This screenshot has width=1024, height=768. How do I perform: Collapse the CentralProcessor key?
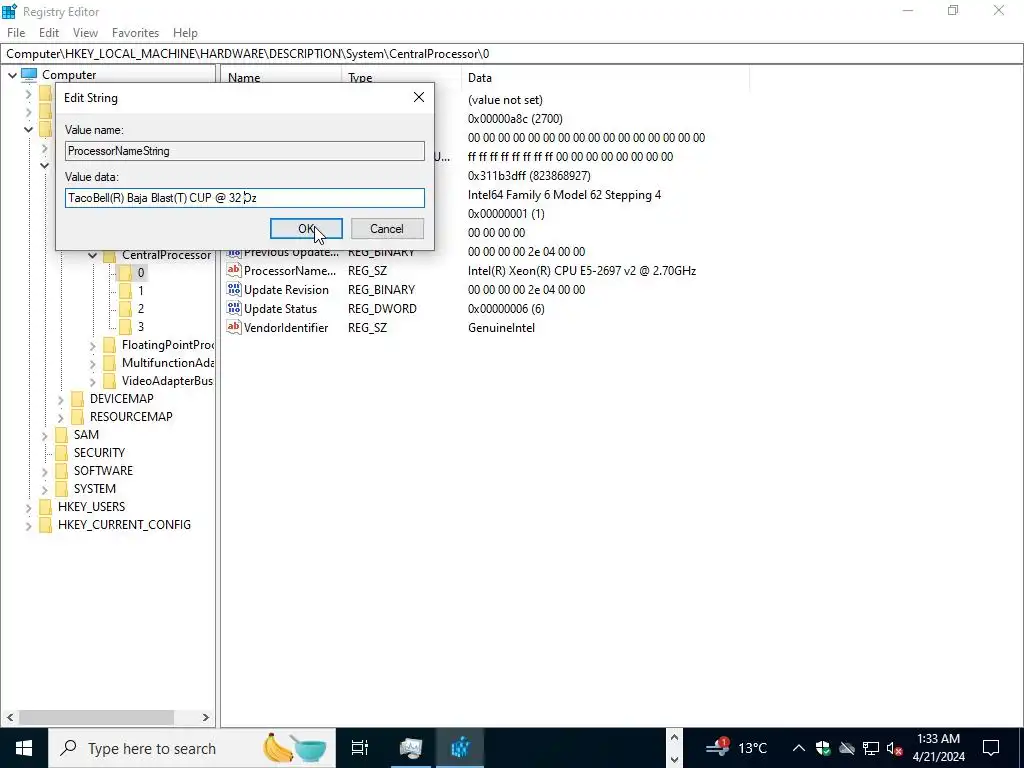(x=93, y=255)
